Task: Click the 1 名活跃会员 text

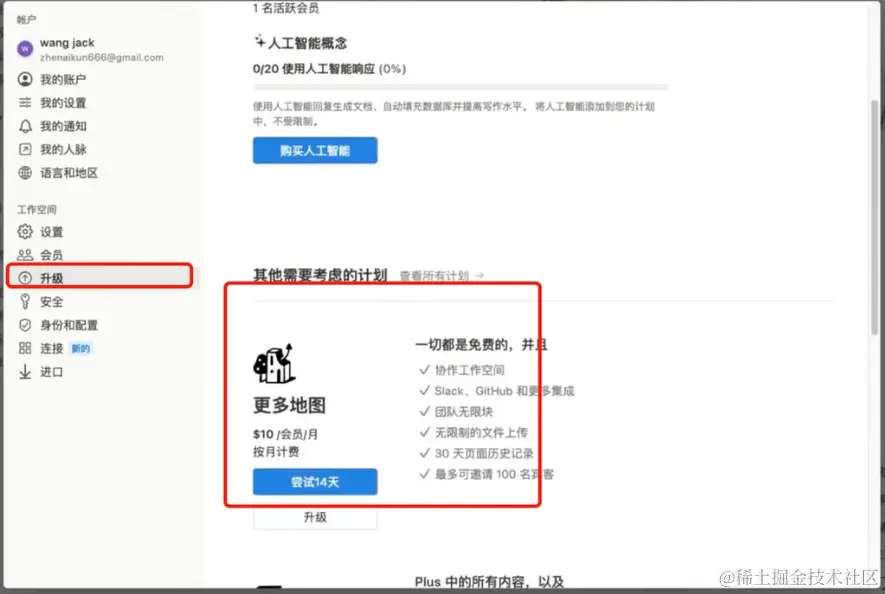Action: (x=286, y=8)
